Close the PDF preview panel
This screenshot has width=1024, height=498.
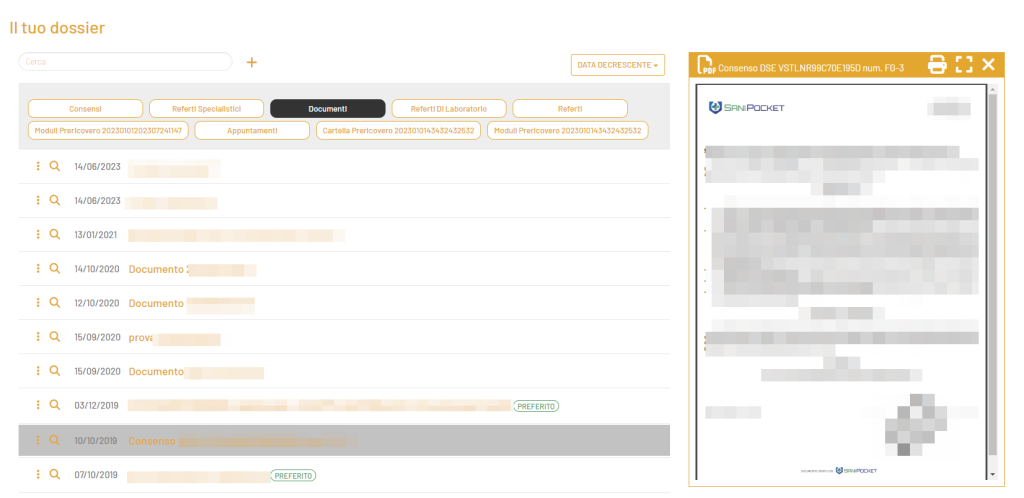[x=988, y=65]
